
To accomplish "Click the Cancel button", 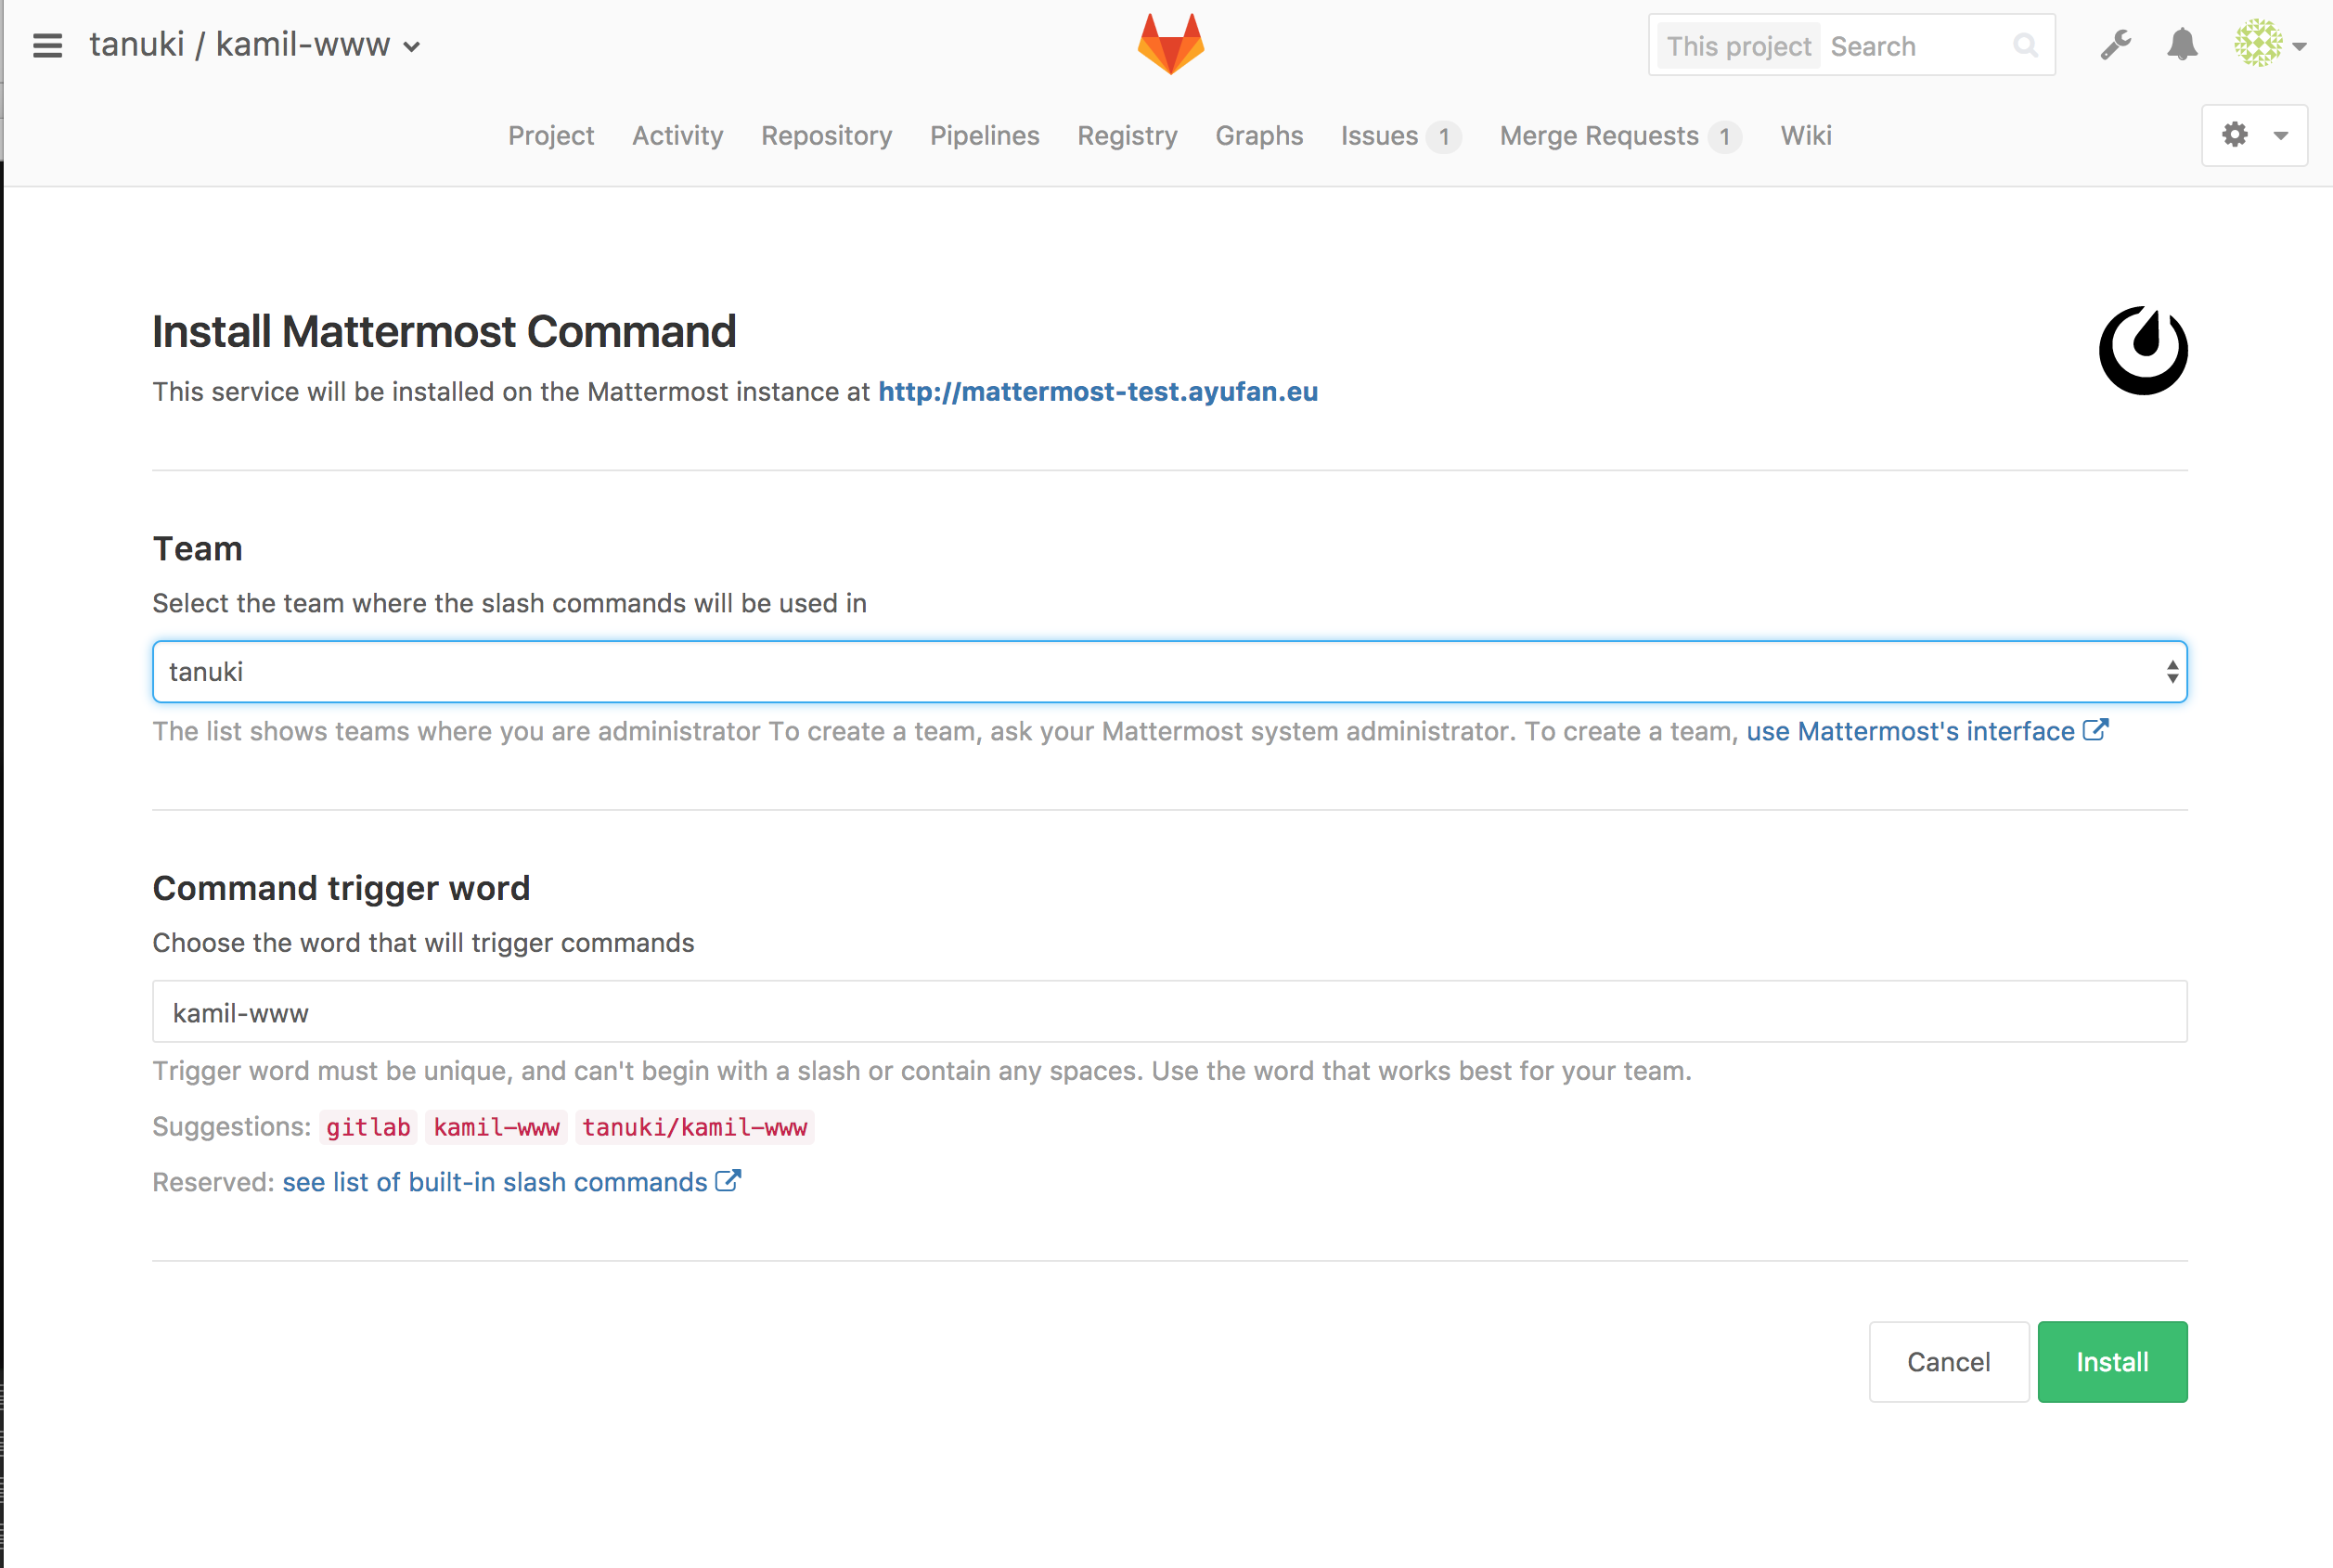I will click(1948, 1361).
